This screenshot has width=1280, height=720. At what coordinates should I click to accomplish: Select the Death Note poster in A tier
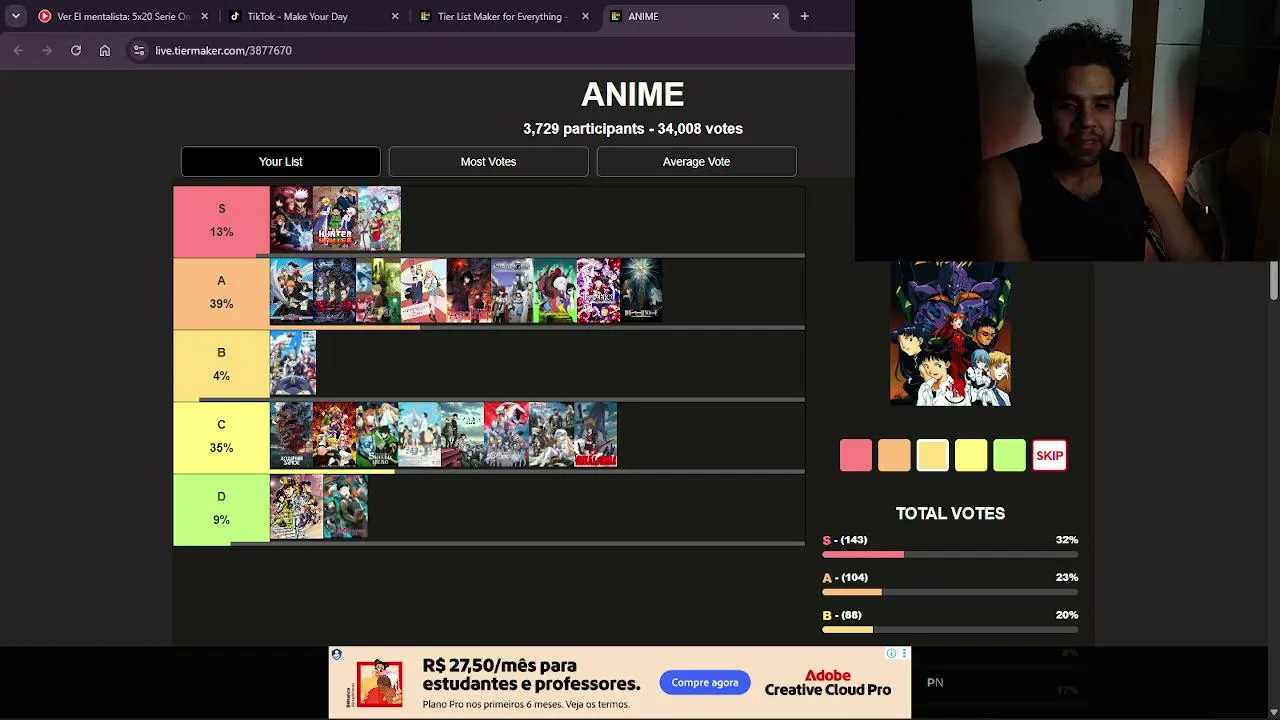641,290
